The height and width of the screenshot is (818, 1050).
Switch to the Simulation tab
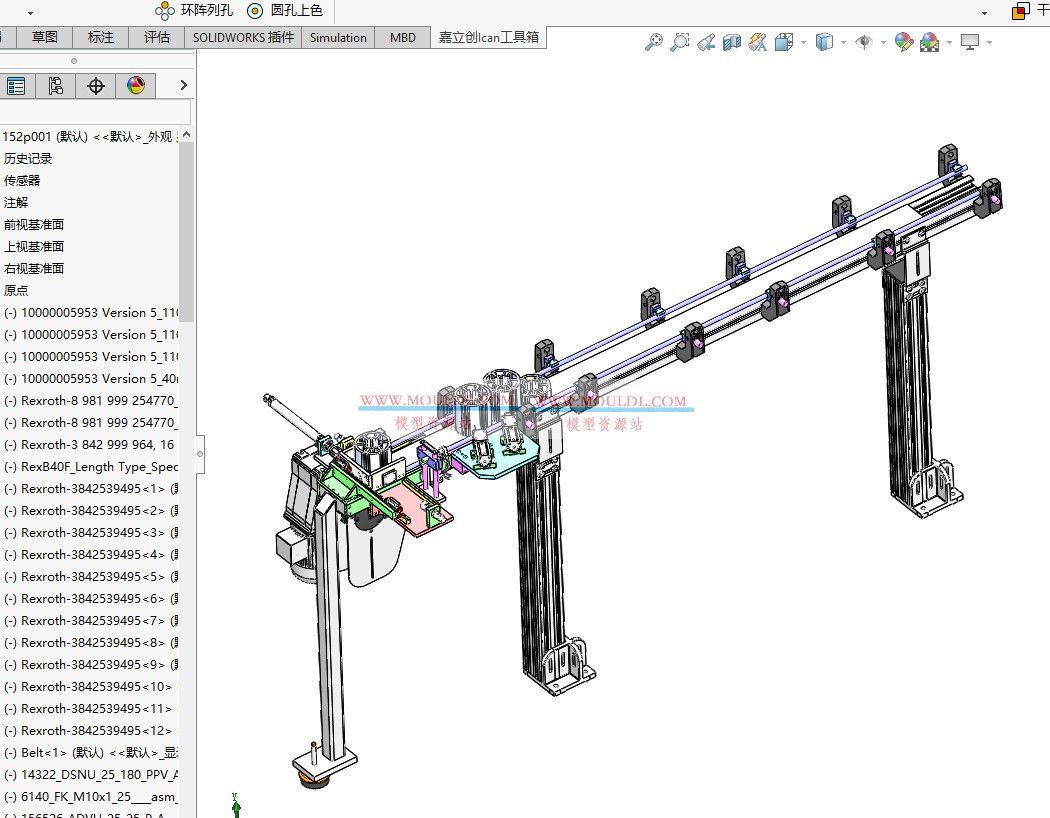pyautogui.click(x=338, y=37)
